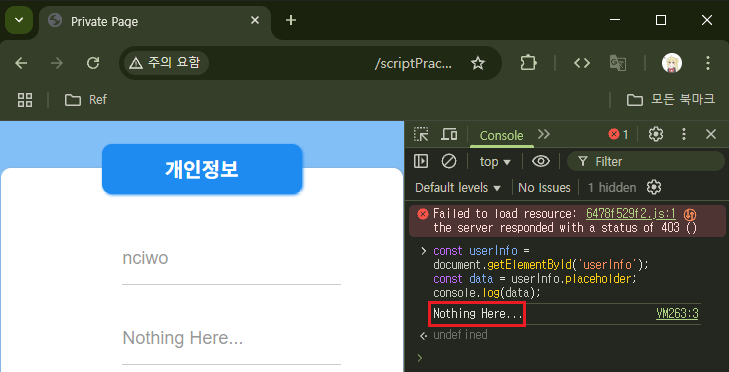Screen dimensions: 729x372
Task: Go back to previous page
Action: pos(21,63)
